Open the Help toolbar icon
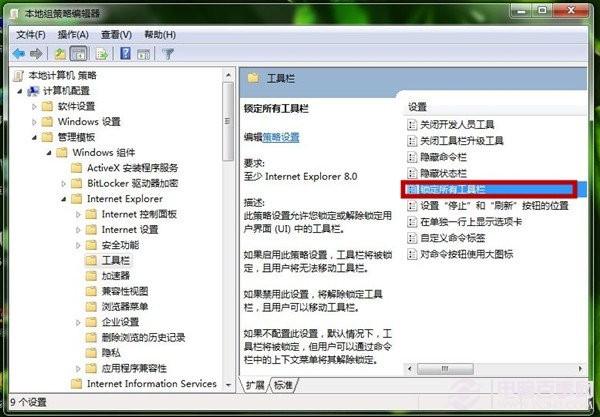Image resolution: width=600 pixels, height=417 pixels. coord(125,54)
